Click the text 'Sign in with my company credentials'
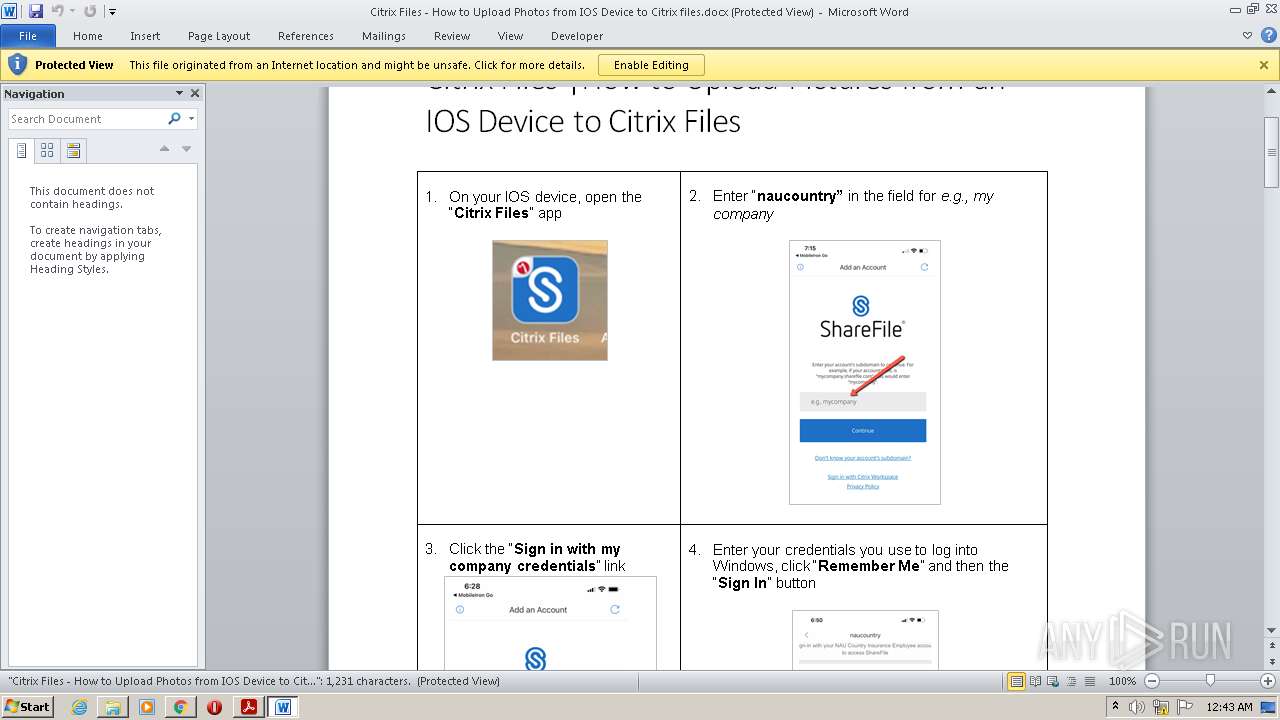This screenshot has height=720, width=1280. [535, 557]
